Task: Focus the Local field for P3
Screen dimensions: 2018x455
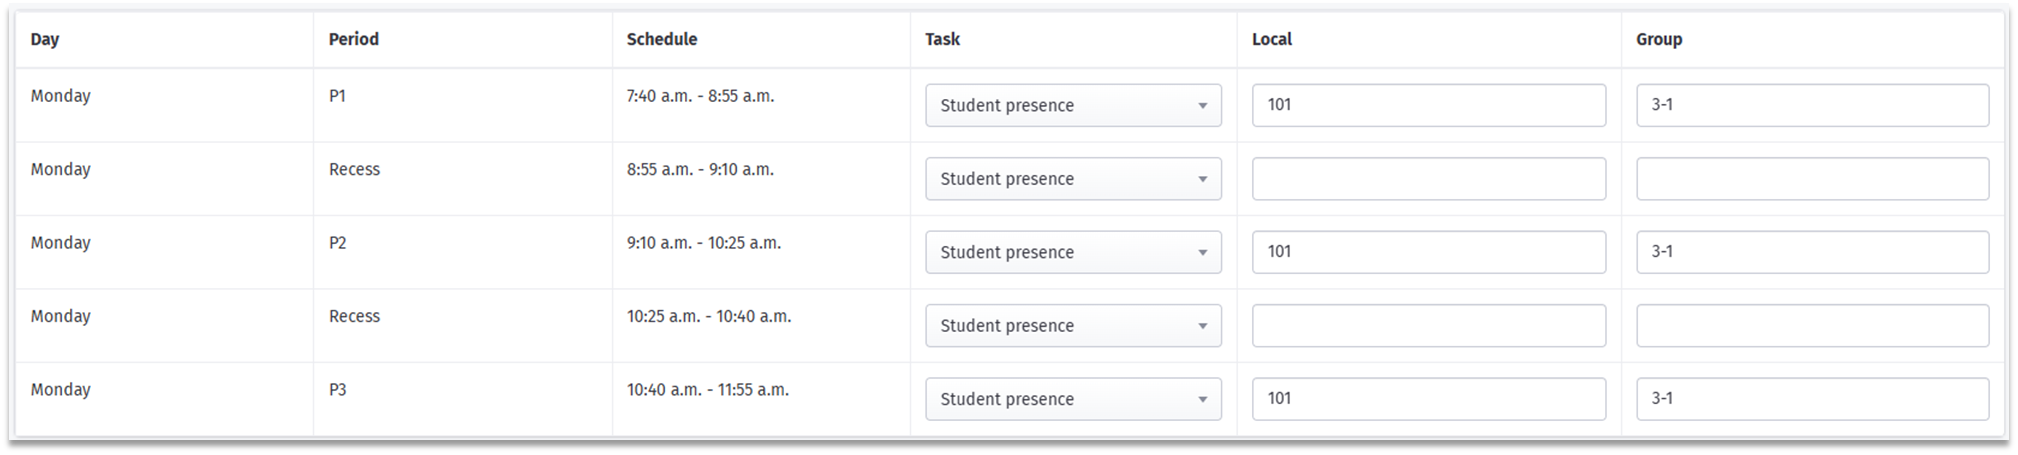Action: tap(1428, 399)
